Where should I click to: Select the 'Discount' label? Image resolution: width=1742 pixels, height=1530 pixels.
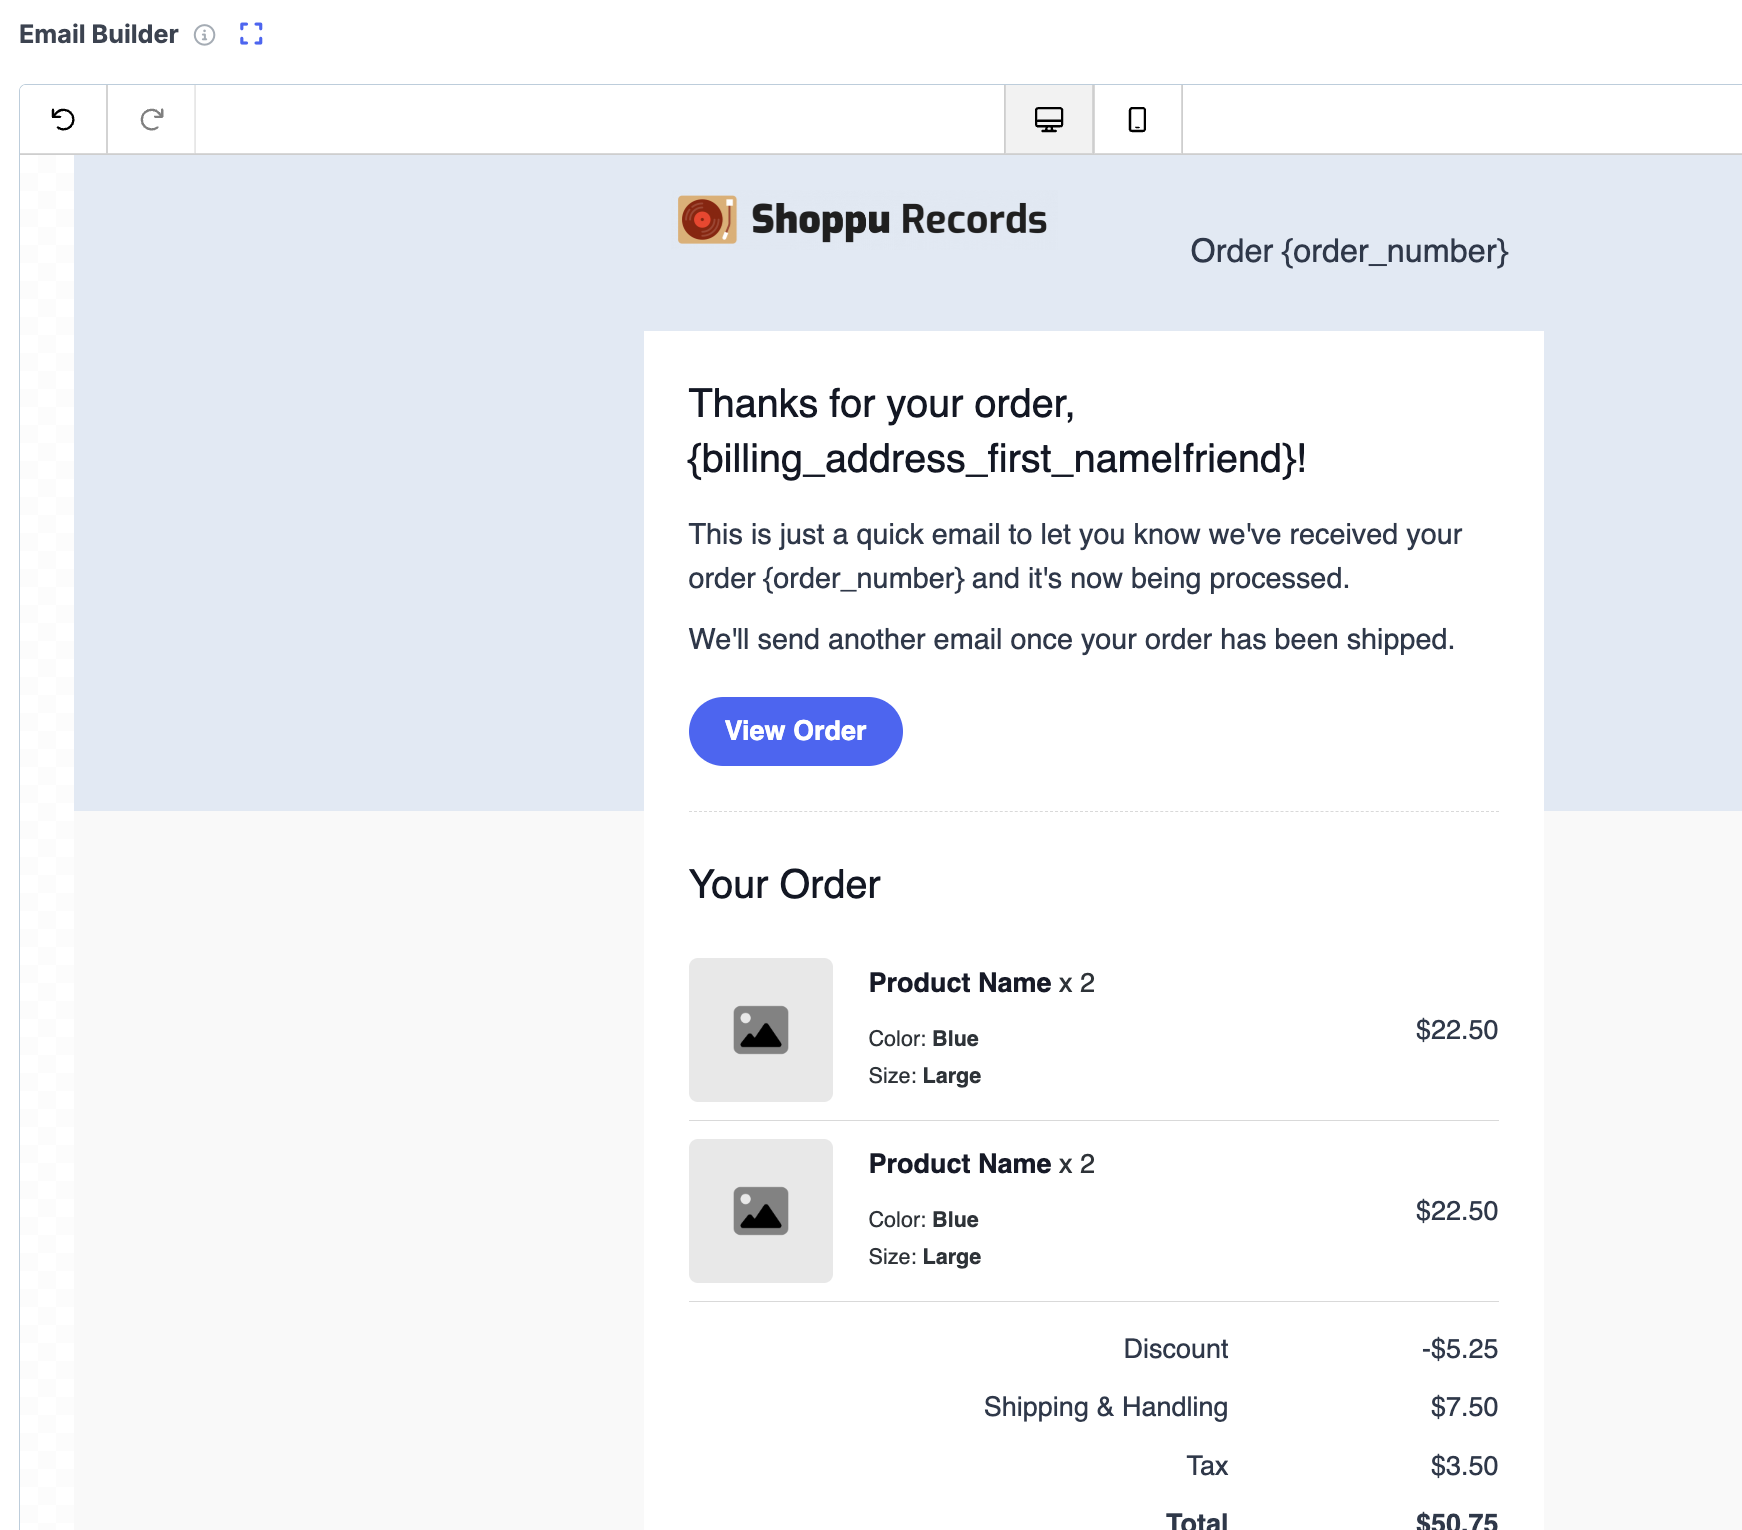pyautogui.click(x=1176, y=1349)
